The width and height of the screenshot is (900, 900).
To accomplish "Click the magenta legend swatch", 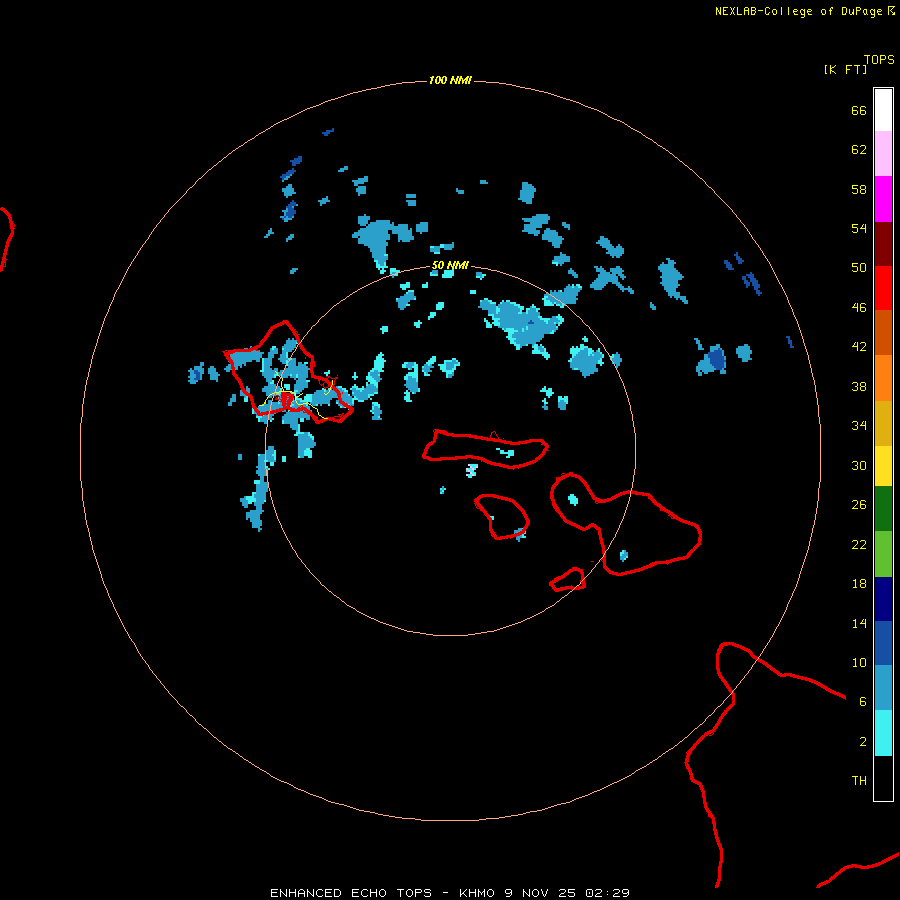I will (883, 199).
